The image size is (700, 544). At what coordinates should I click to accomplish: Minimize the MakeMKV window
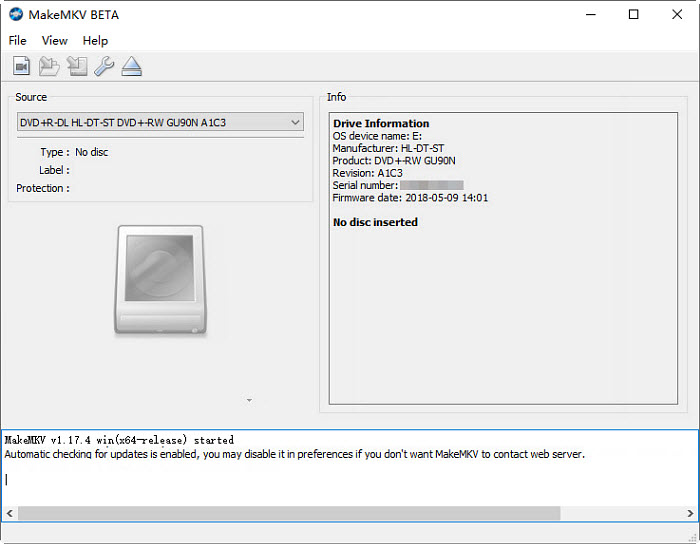(x=591, y=14)
